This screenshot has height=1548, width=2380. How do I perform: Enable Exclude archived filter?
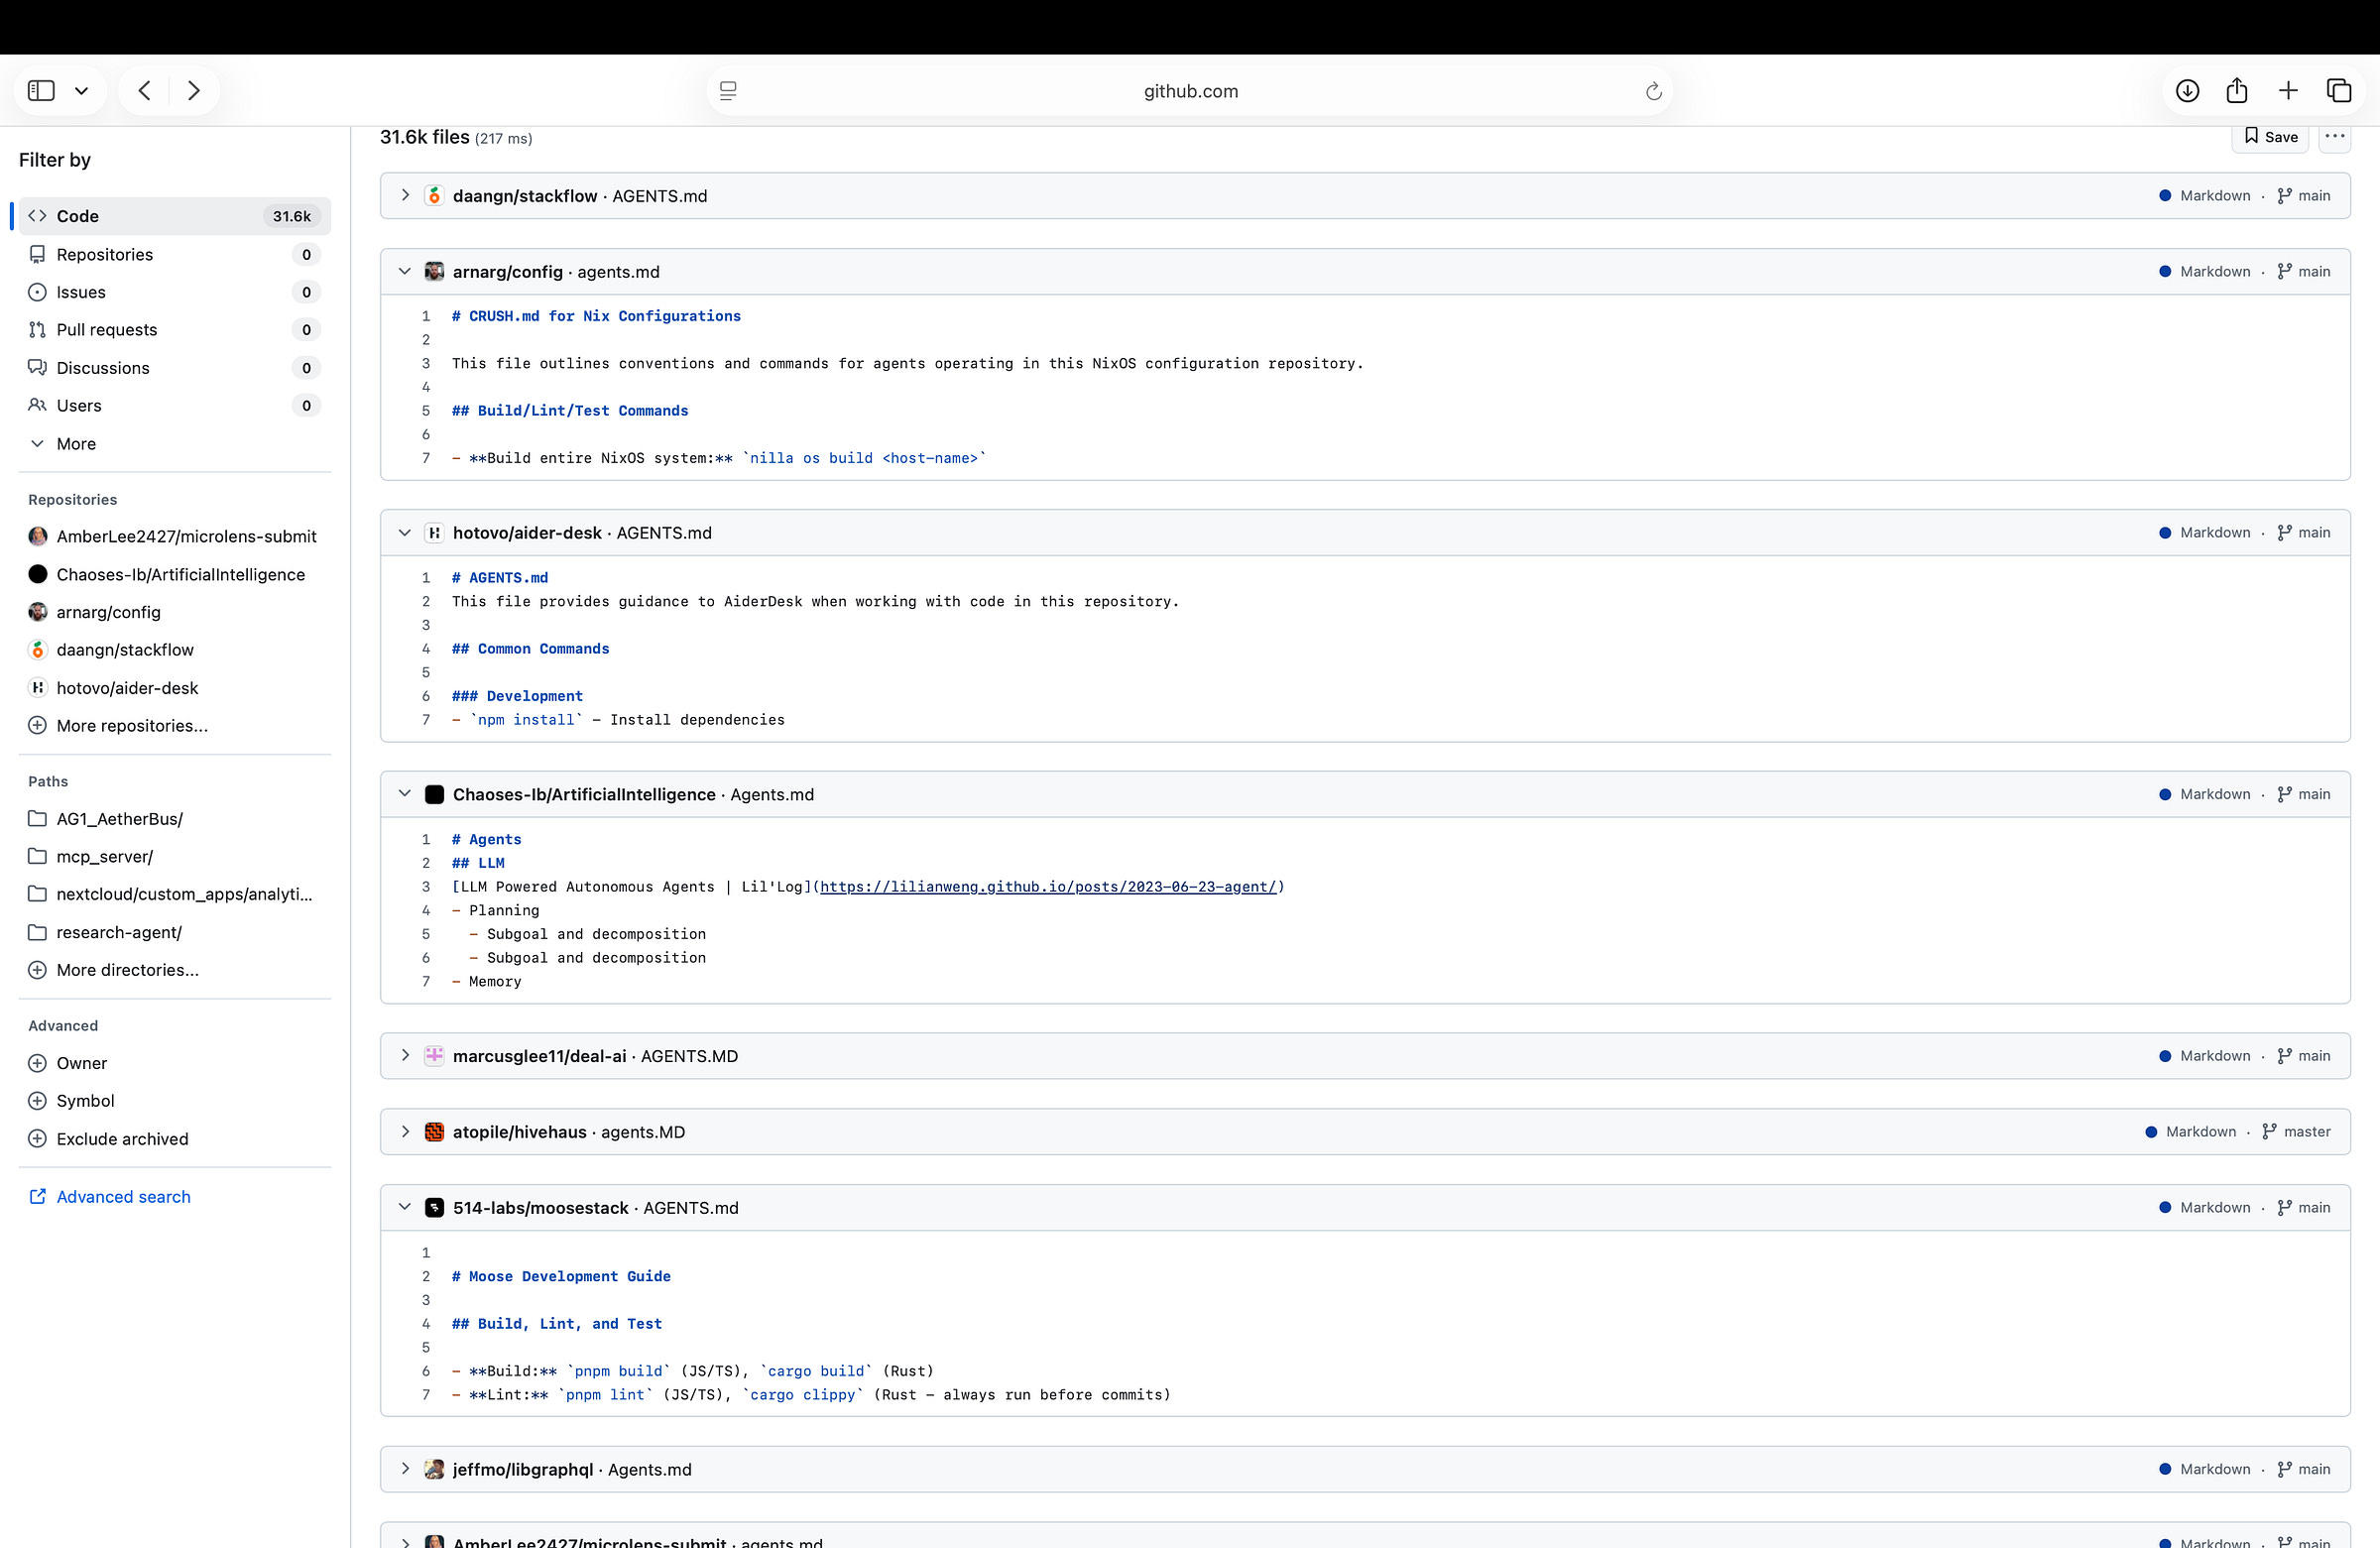[x=121, y=1139]
